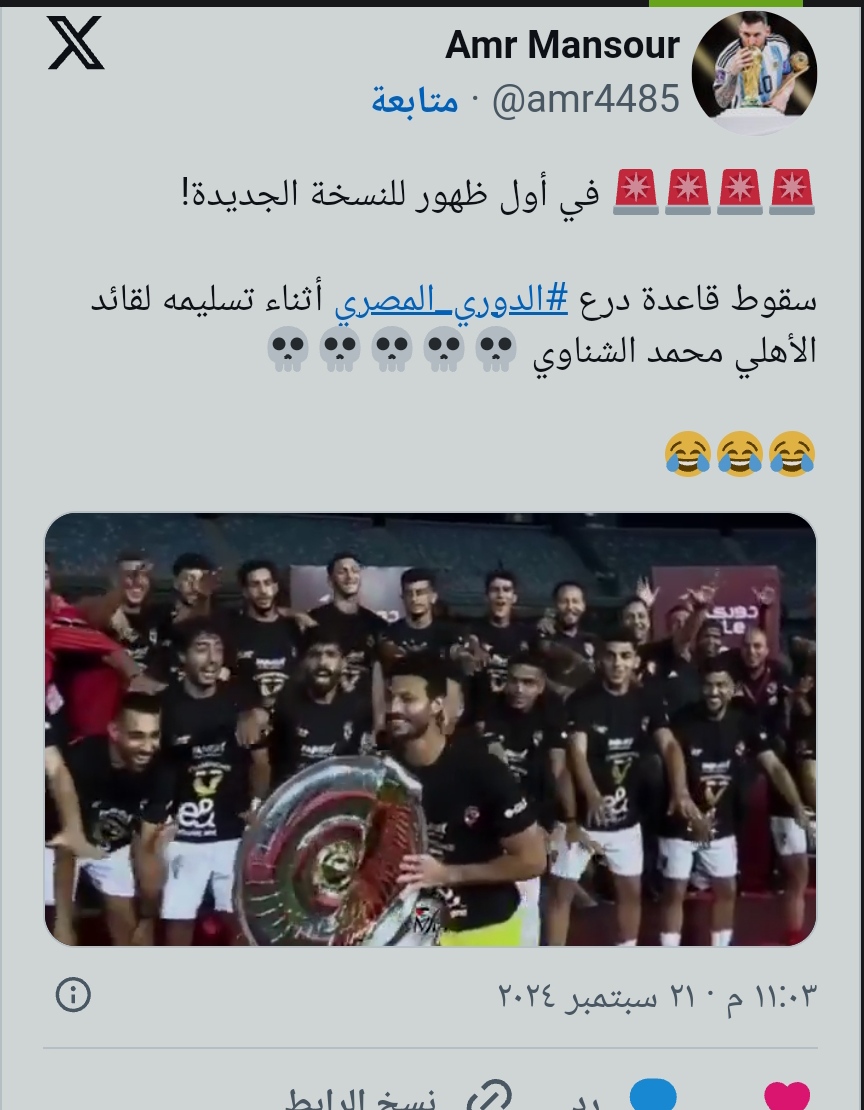Open the @amr4485 handle link
This screenshot has height=1110, width=864.
[x=586, y=98]
